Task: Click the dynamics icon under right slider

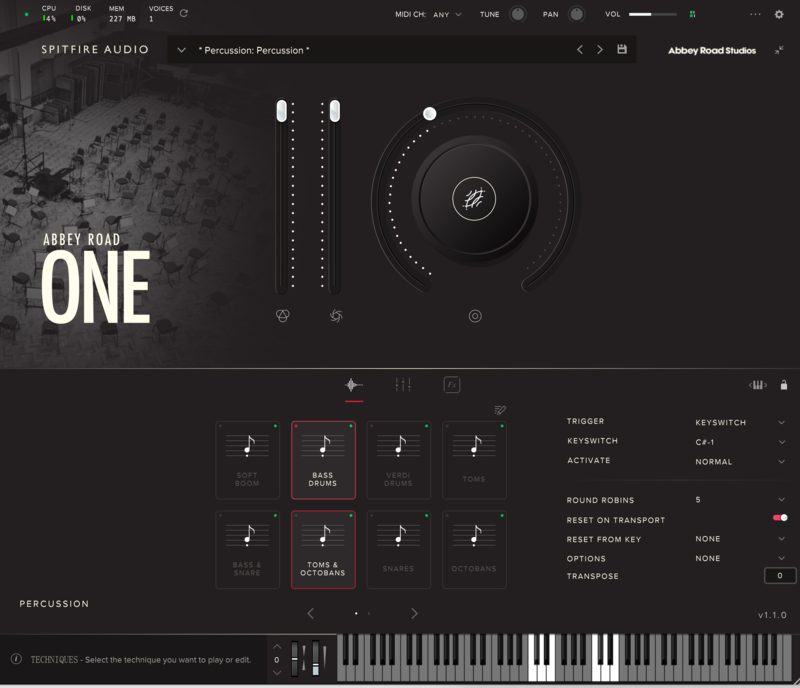Action: click(x=336, y=316)
